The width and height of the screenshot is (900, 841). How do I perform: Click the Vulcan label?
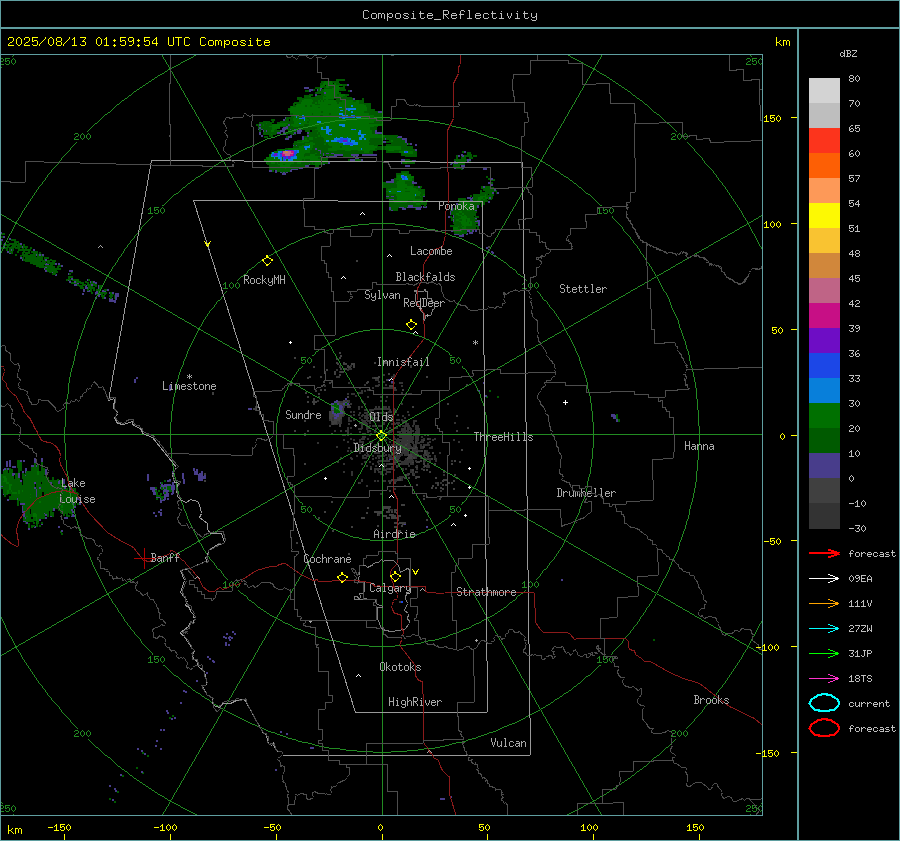point(508,743)
